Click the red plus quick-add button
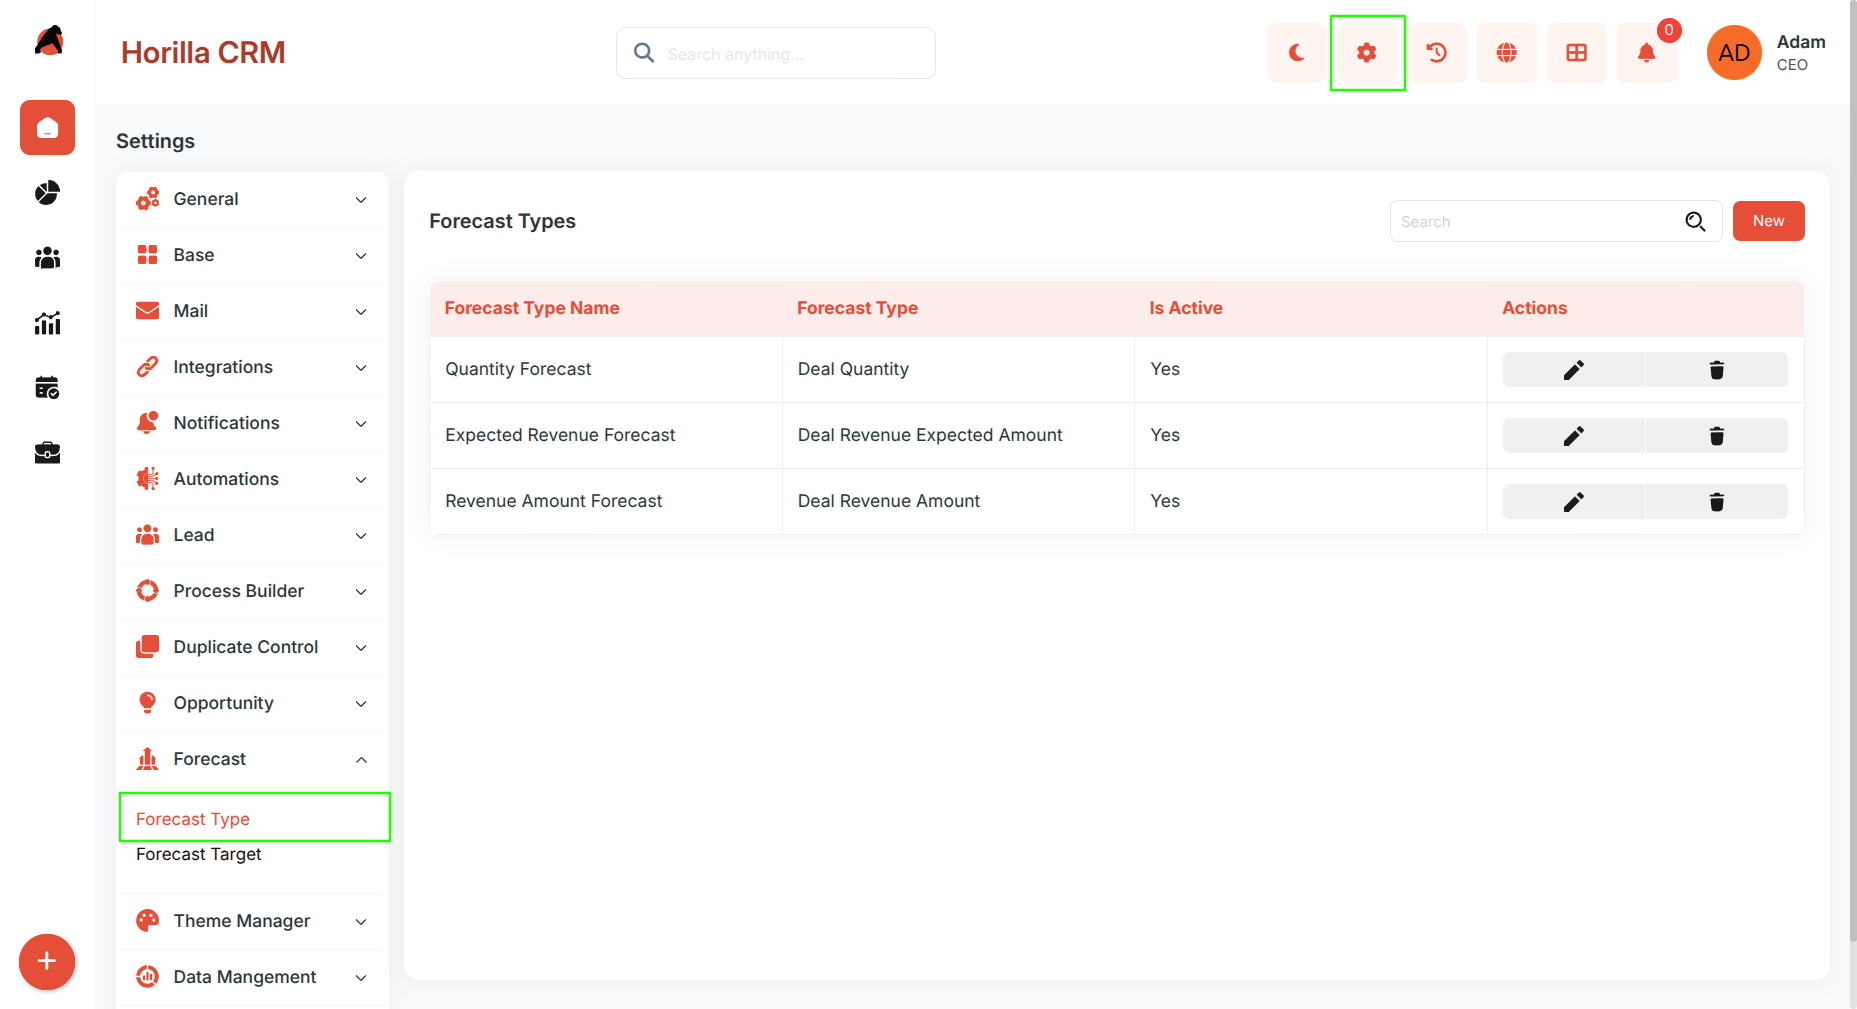1857x1009 pixels. click(x=47, y=962)
